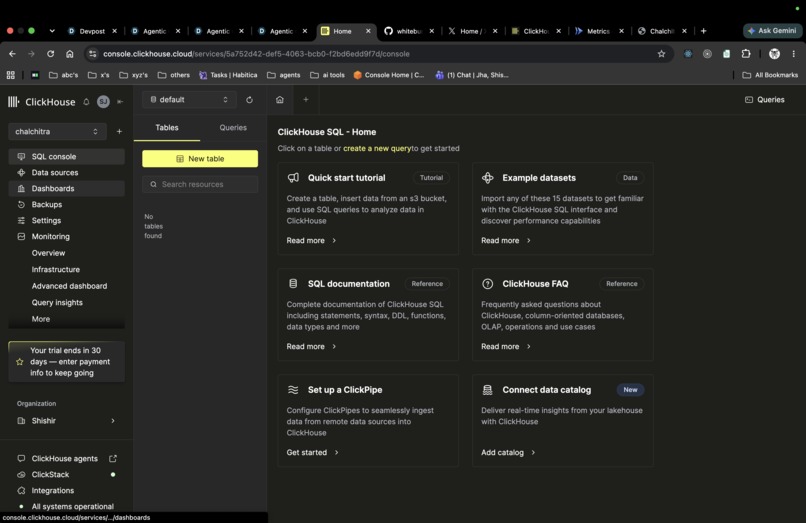Open Query insights
Image resolution: width=806 pixels, height=523 pixels.
[57, 302]
